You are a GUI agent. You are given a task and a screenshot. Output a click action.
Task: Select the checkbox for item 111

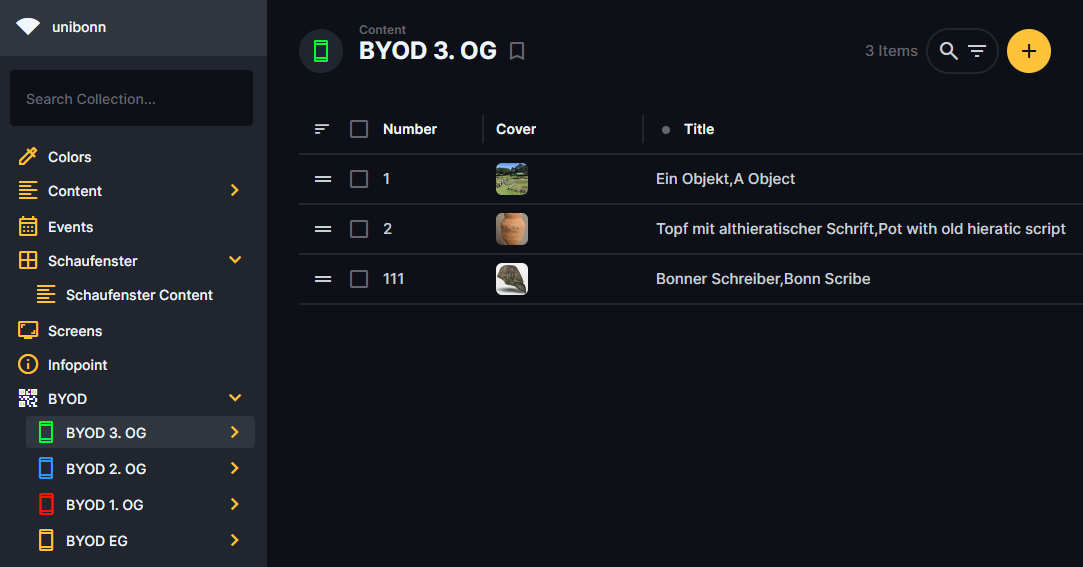pyautogui.click(x=359, y=279)
